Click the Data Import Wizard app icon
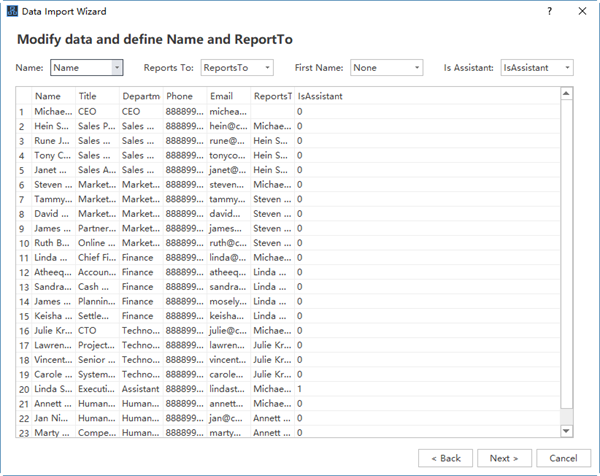 pos(13,10)
